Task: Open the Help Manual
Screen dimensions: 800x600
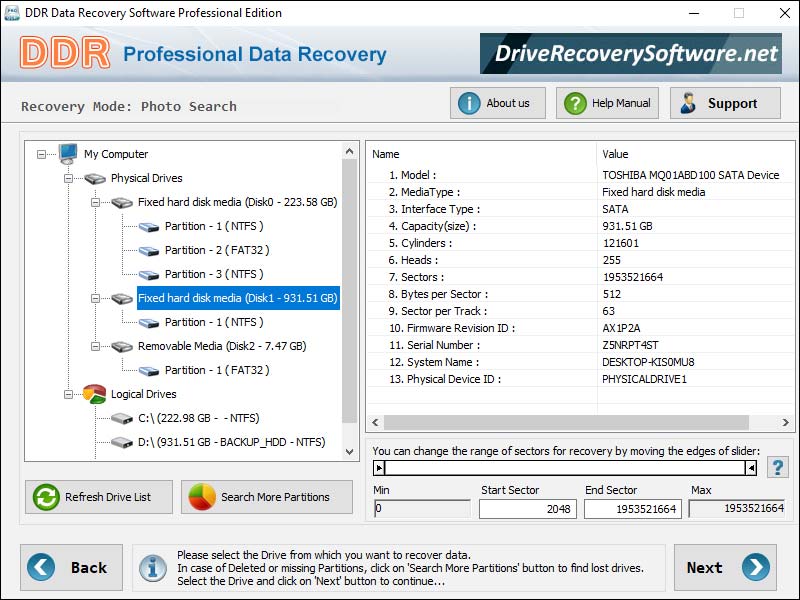Action: click(x=607, y=103)
